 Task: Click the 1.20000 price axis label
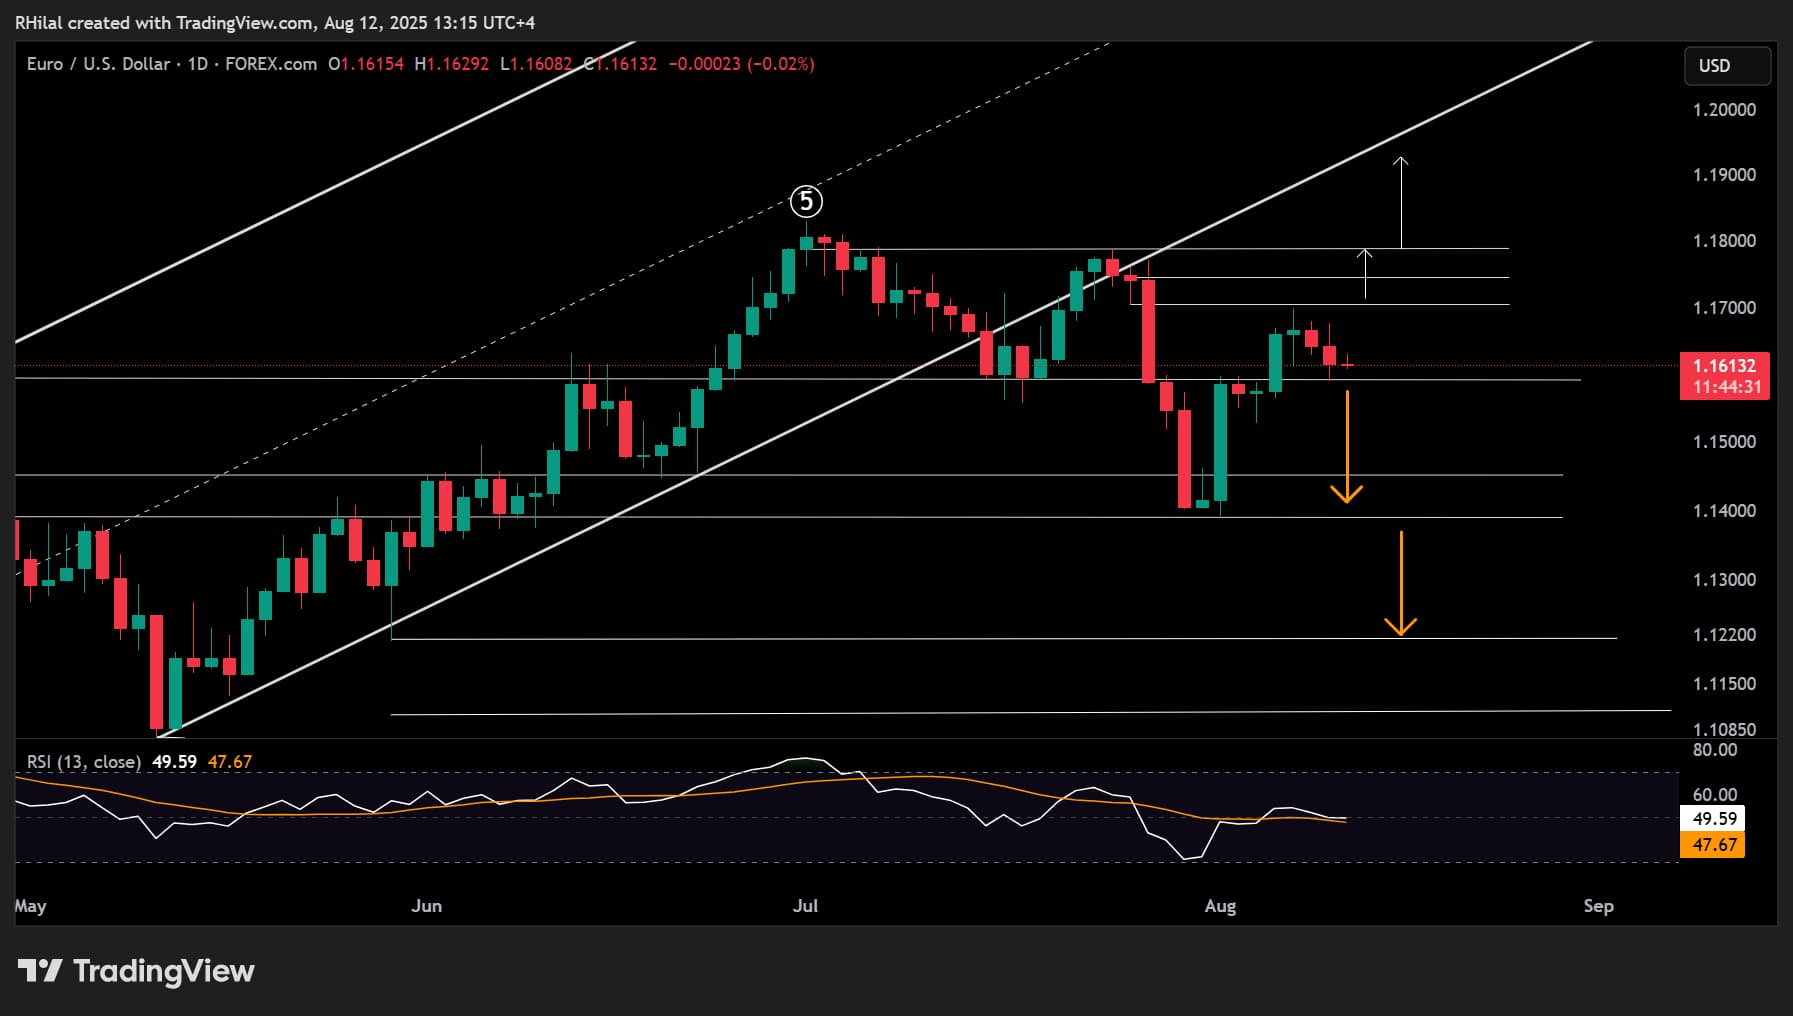point(1723,110)
